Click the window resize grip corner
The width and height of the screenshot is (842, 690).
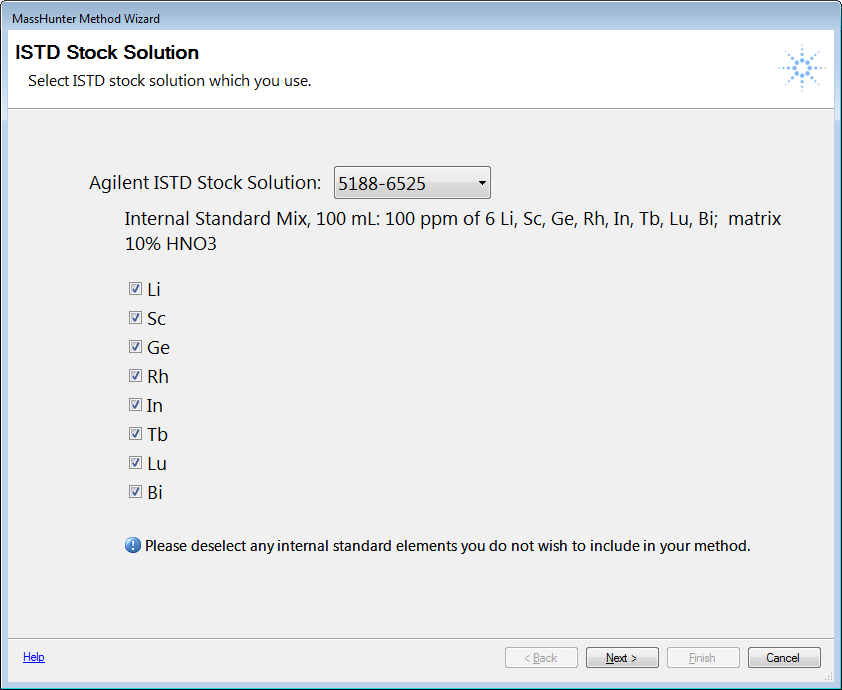pyautogui.click(x=829, y=677)
